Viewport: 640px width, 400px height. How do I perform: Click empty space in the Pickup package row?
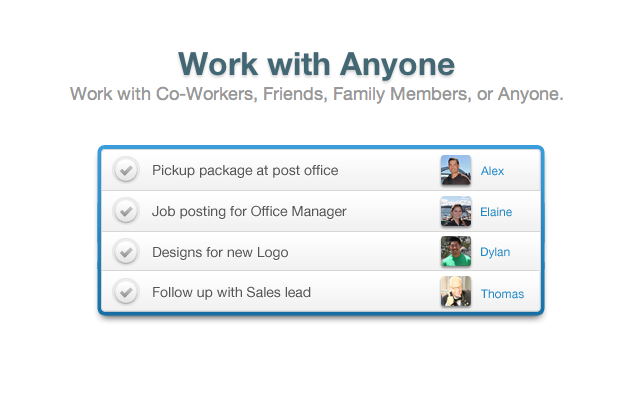pyautogui.click(x=390, y=171)
